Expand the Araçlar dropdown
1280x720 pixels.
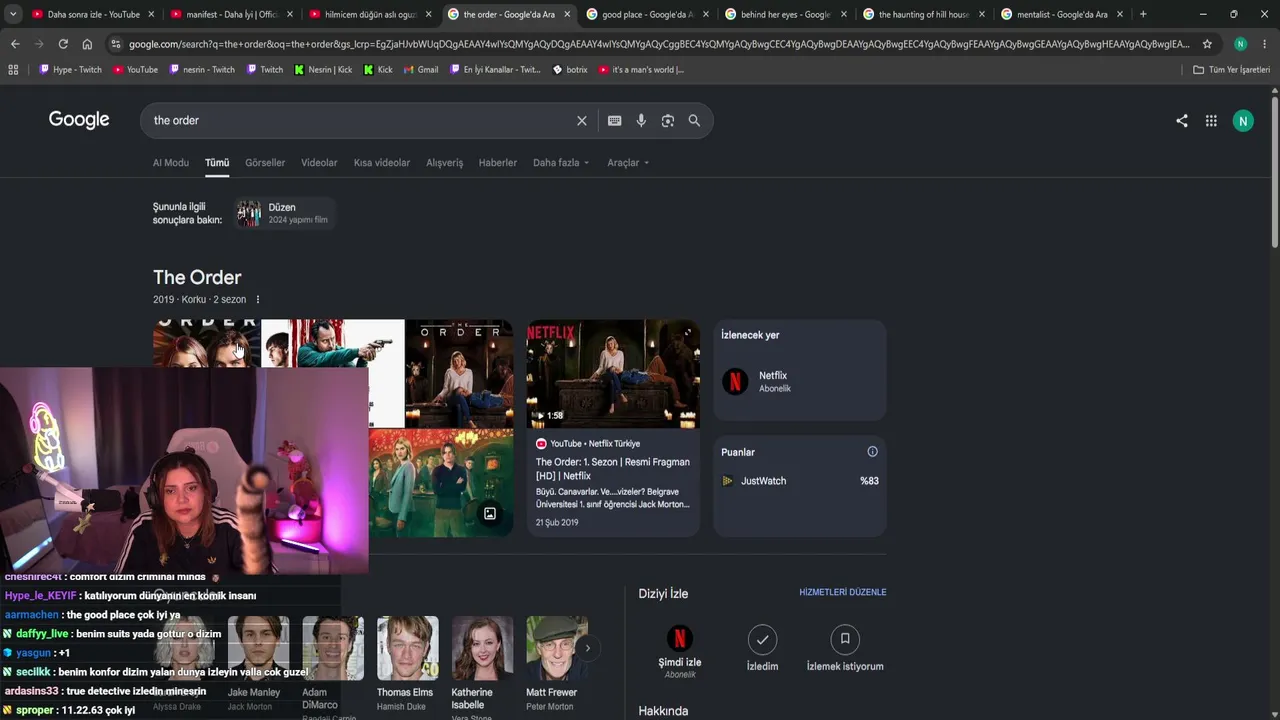point(628,163)
